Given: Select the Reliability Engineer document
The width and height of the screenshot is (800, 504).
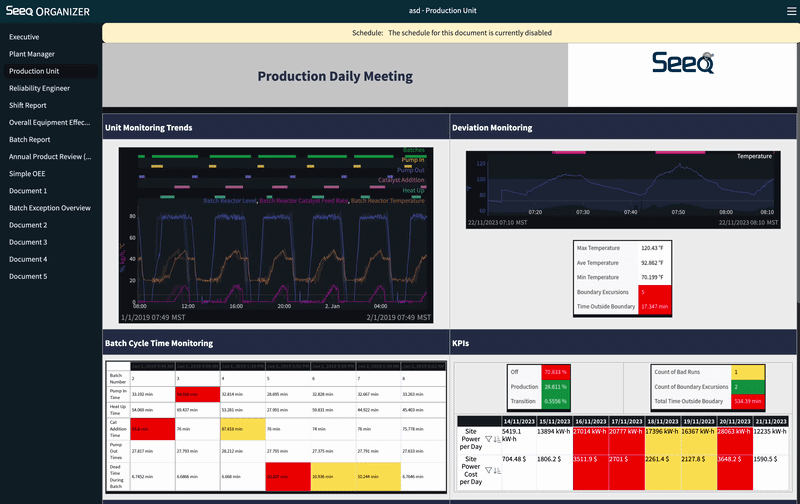Looking at the screenshot, I should (x=39, y=88).
